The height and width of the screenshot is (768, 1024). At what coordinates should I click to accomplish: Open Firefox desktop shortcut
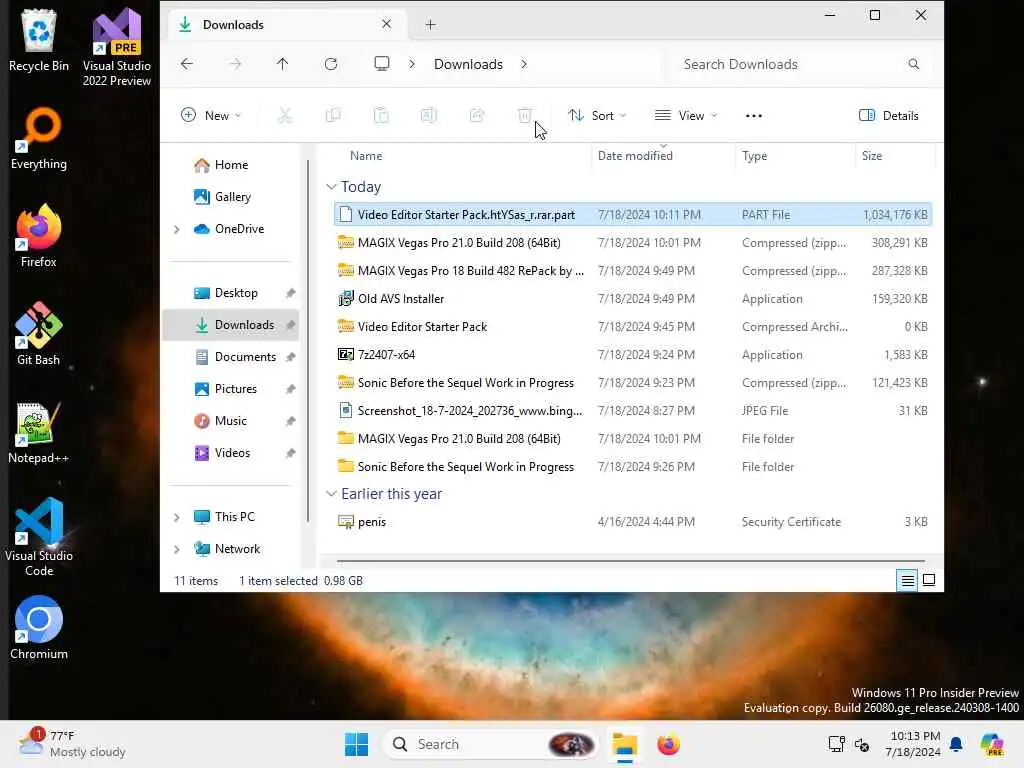click(39, 236)
